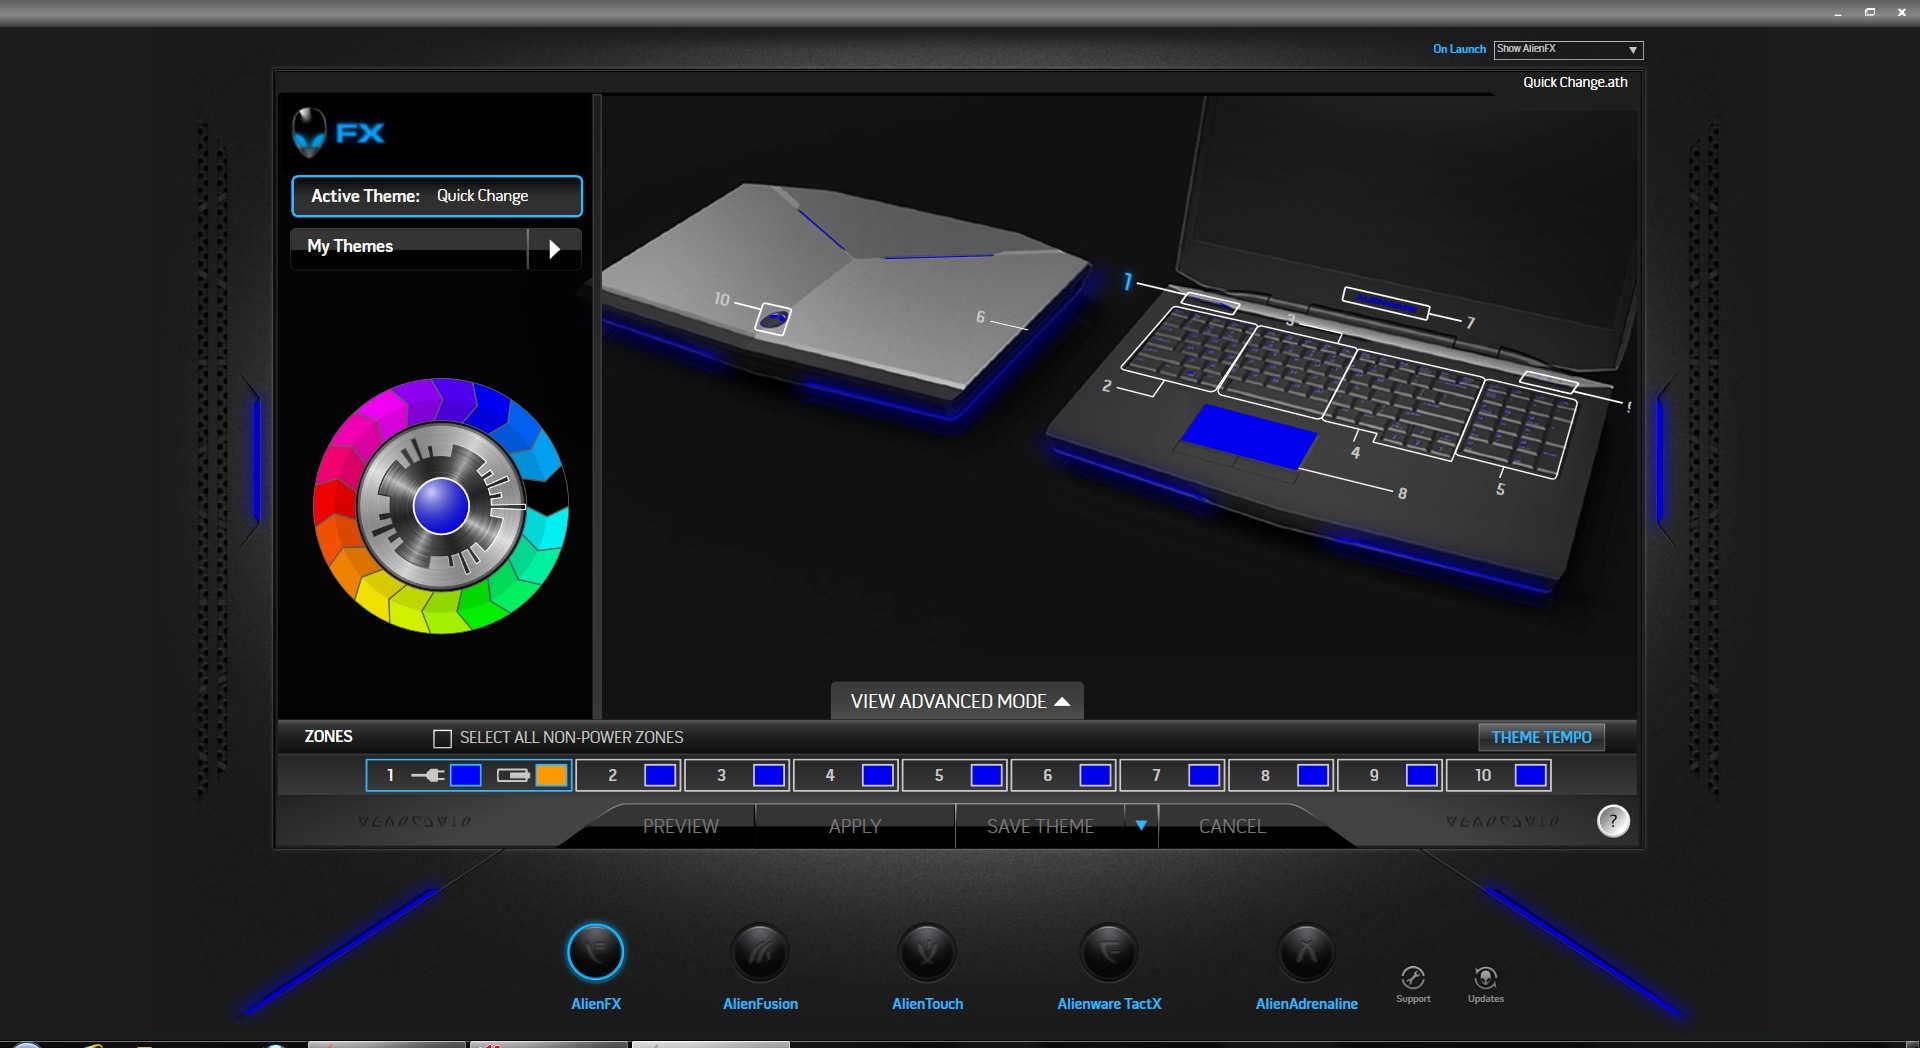Click zone label 8 on laptop preview
The height and width of the screenshot is (1048, 1920).
(x=1402, y=493)
